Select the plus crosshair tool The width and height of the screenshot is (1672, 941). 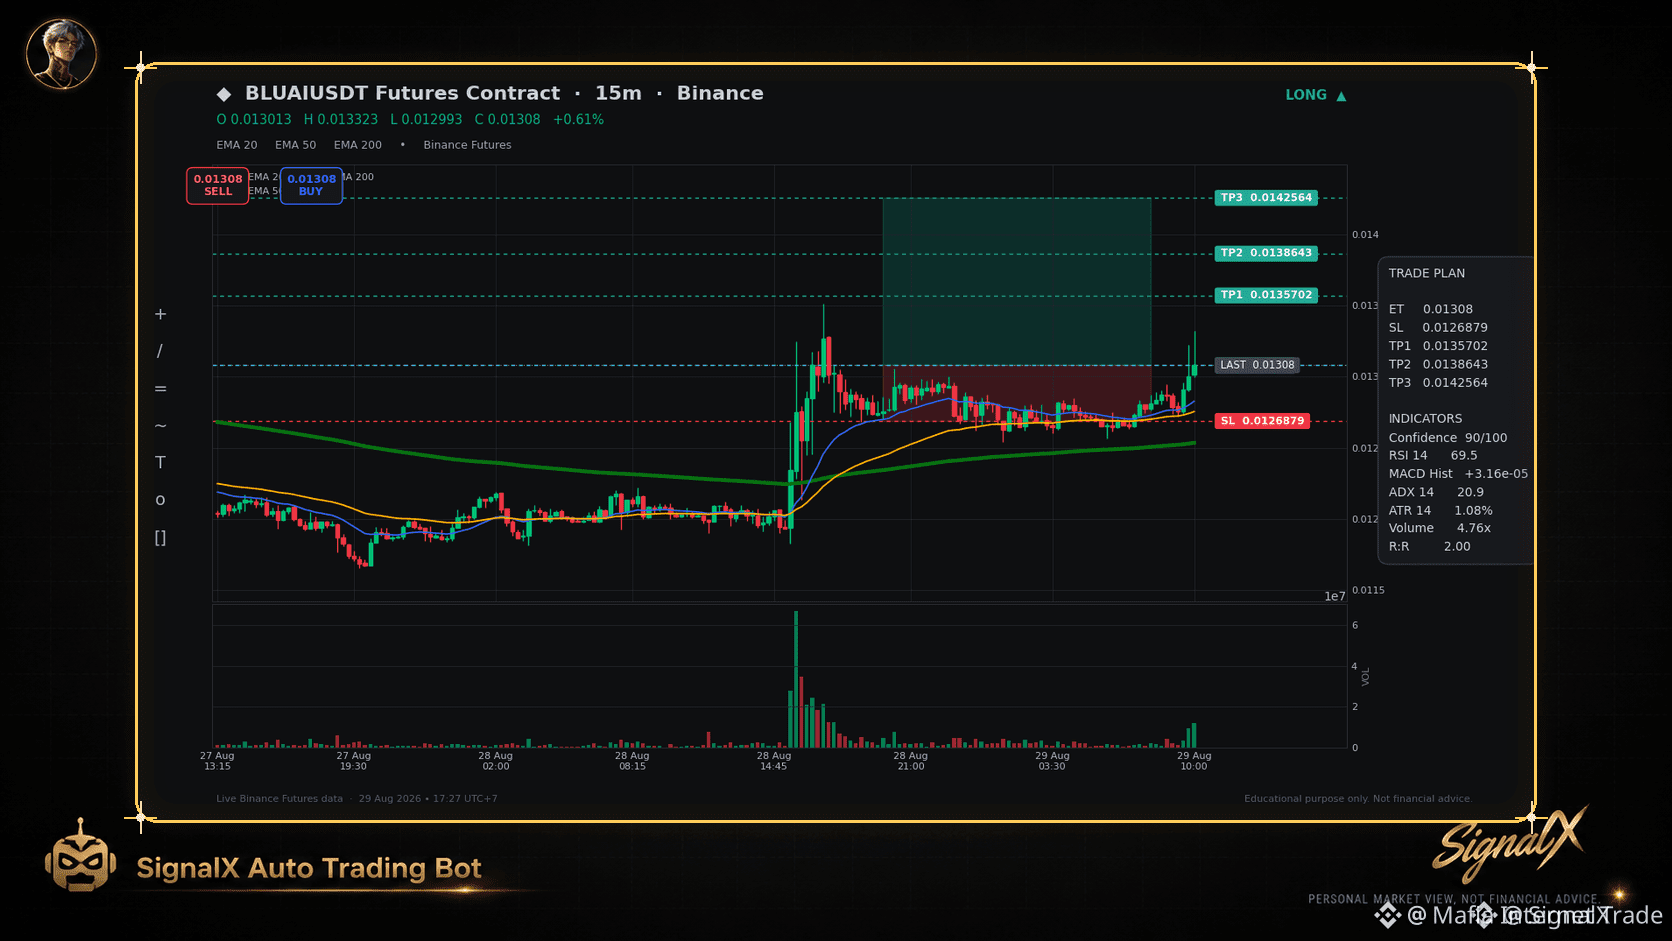pos(160,314)
